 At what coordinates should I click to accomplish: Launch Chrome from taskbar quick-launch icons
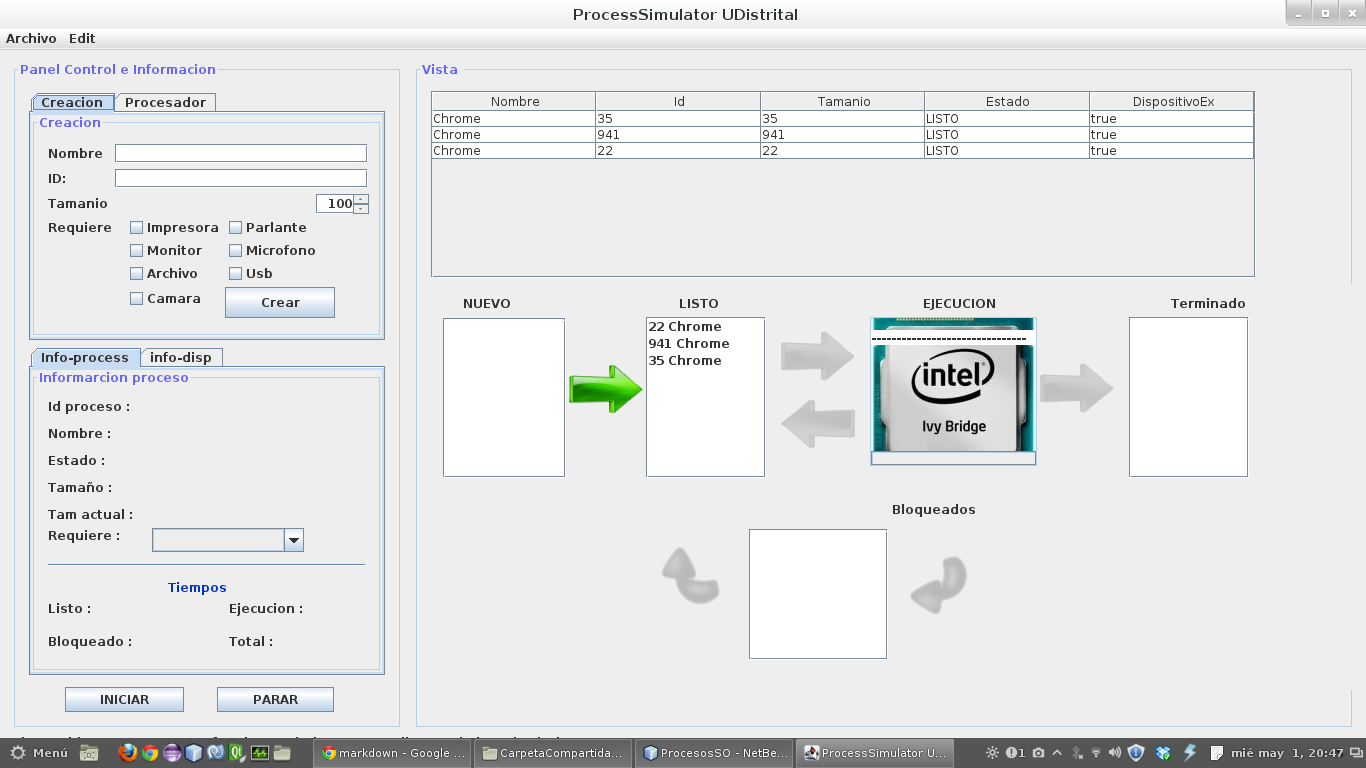pos(150,753)
